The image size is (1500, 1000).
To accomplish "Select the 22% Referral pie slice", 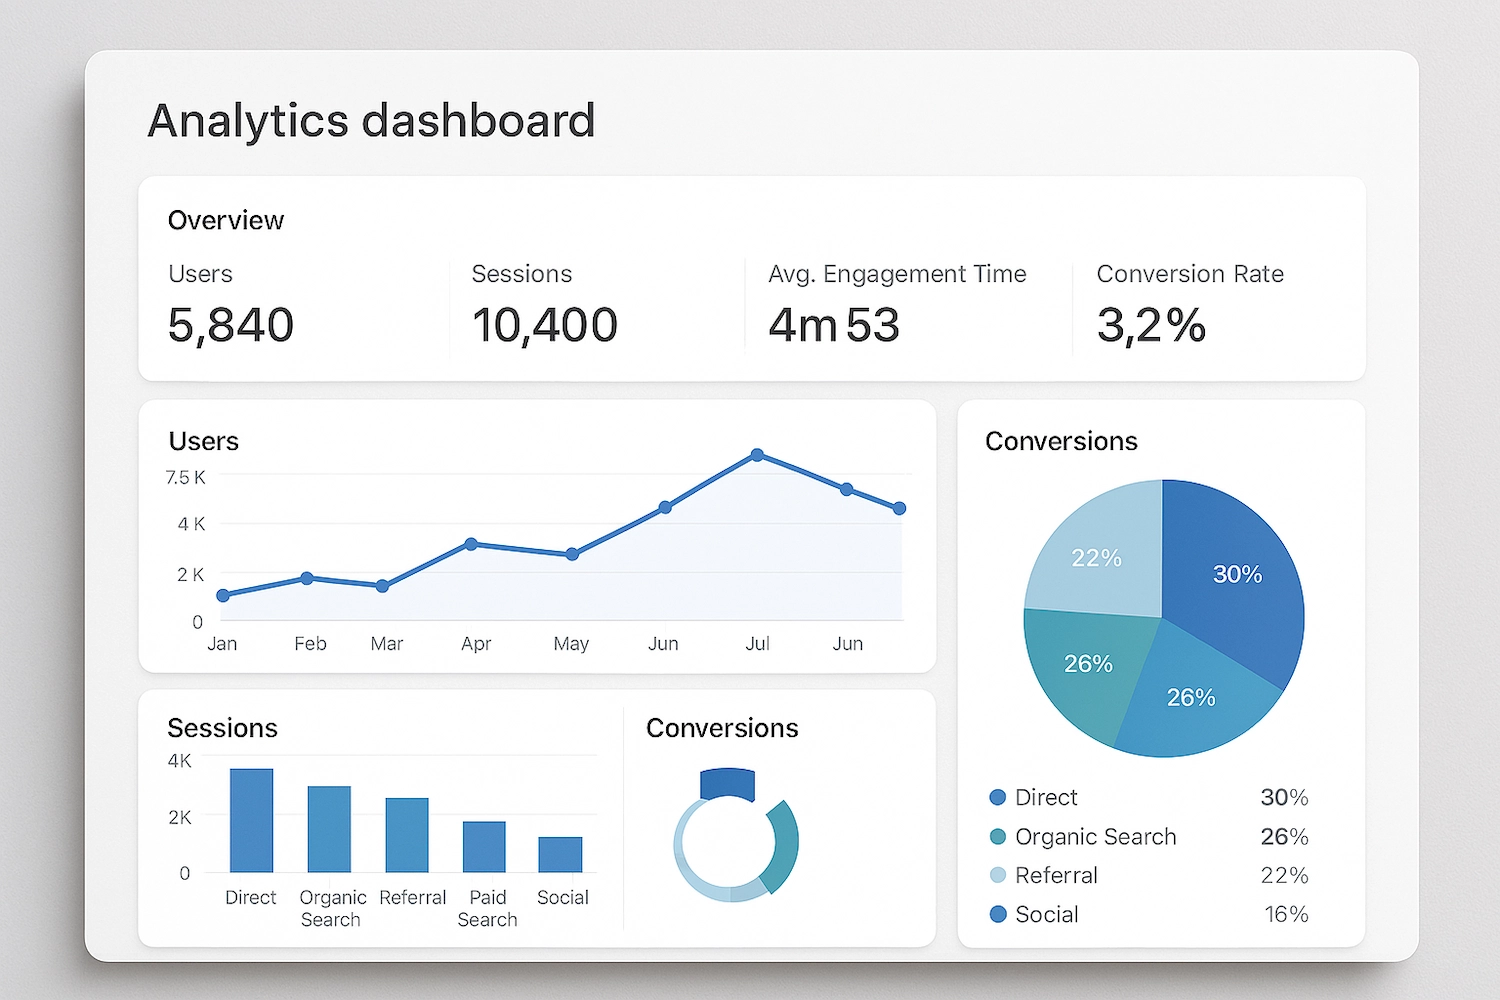I will 1097,558.
